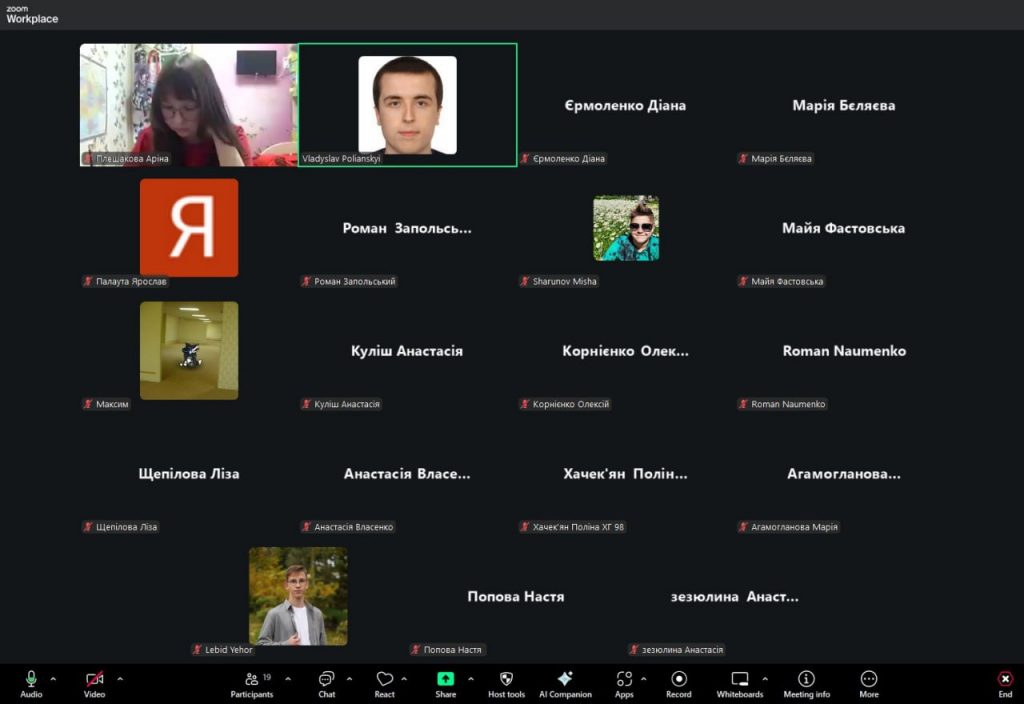The height and width of the screenshot is (704, 1024).
Task: Open Host tools shield icon
Action: [x=506, y=683]
